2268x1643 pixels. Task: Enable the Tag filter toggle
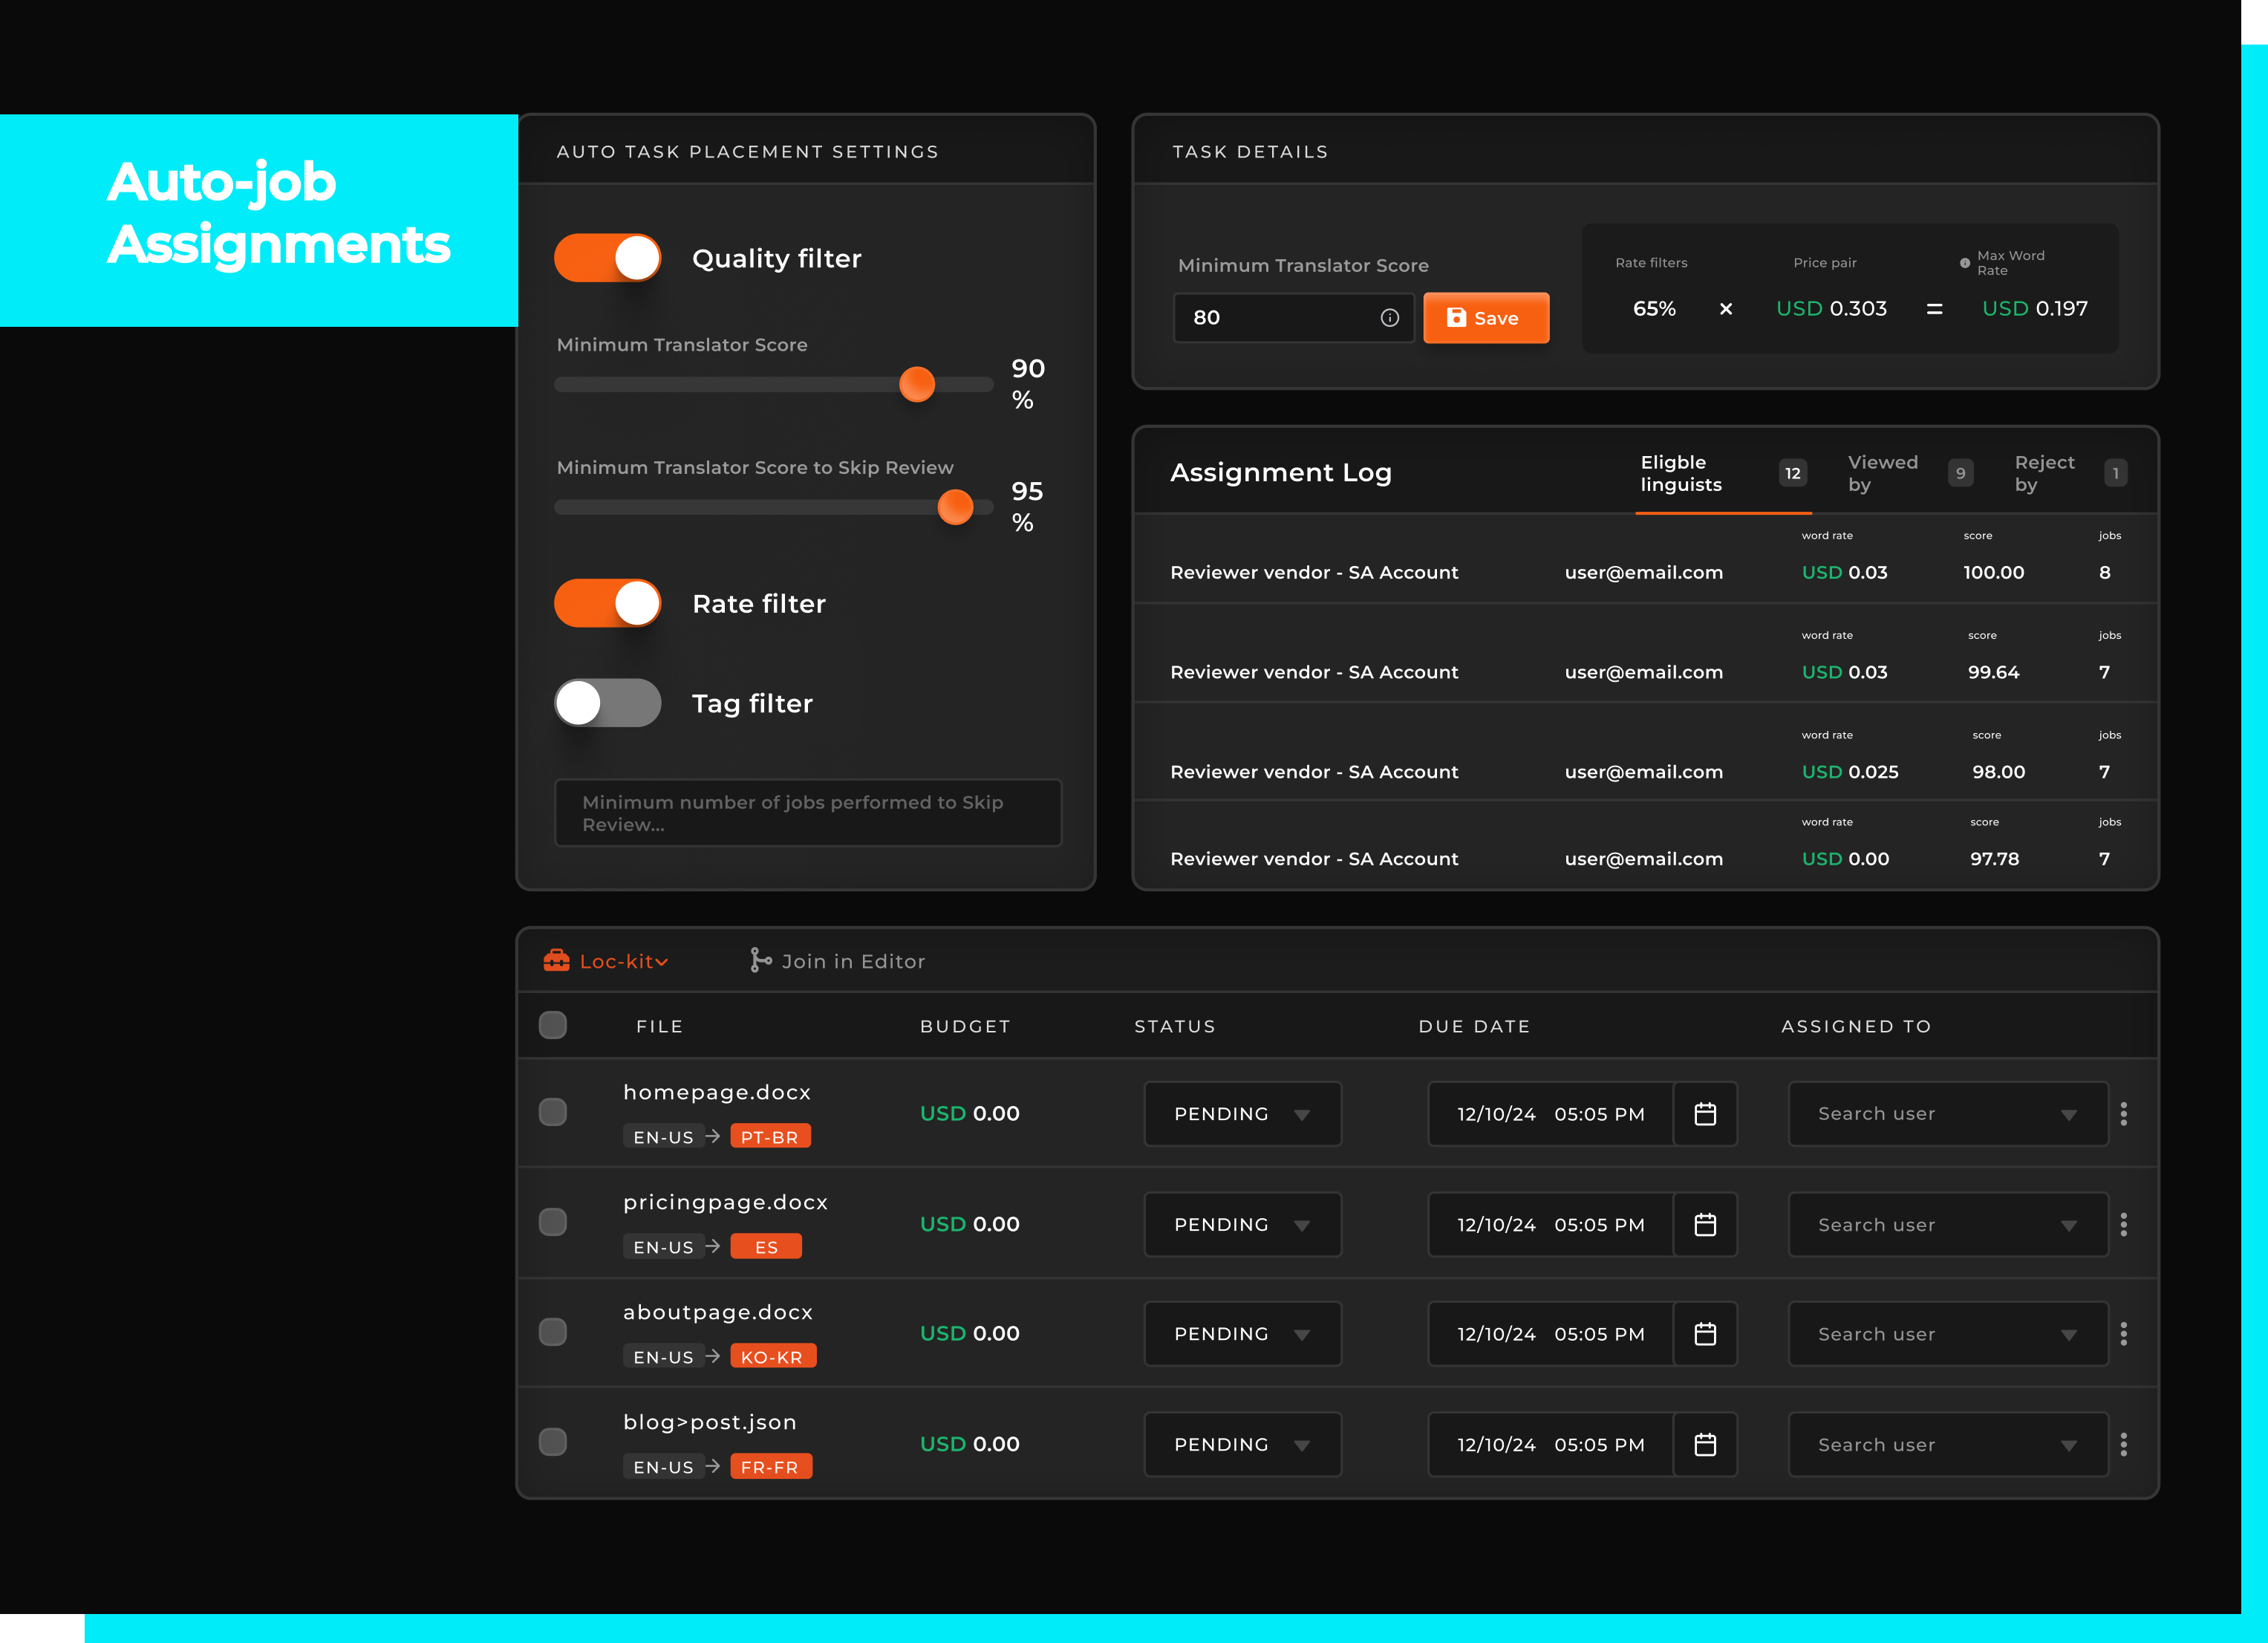(608, 703)
